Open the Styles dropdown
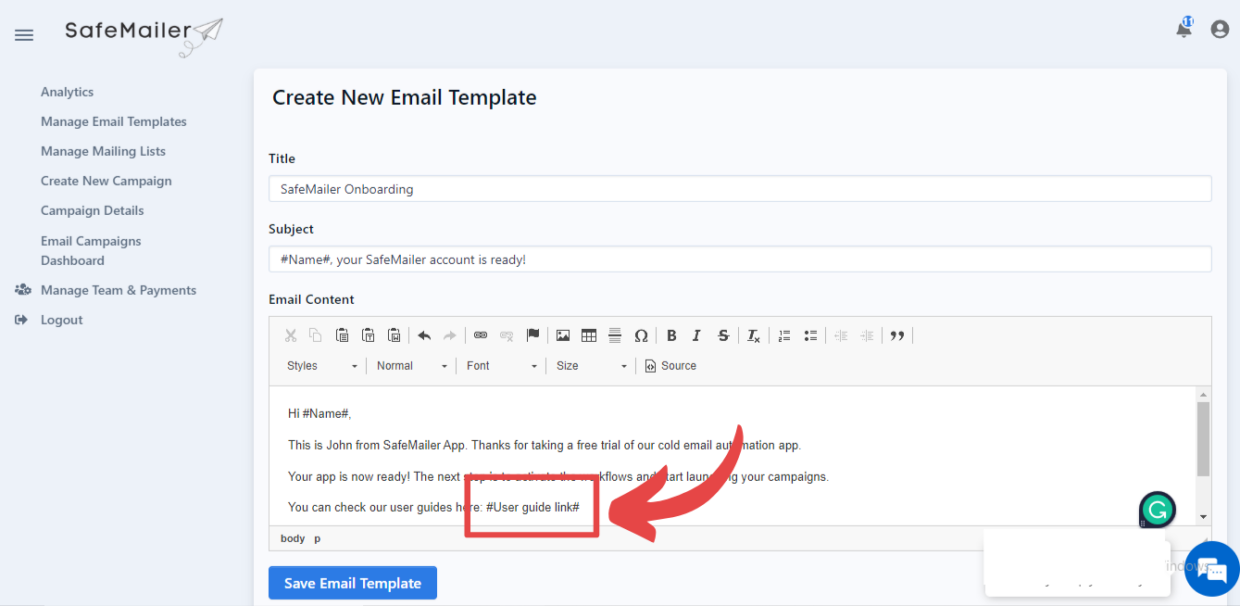The width and height of the screenshot is (1240, 606). tap(320, 365)
